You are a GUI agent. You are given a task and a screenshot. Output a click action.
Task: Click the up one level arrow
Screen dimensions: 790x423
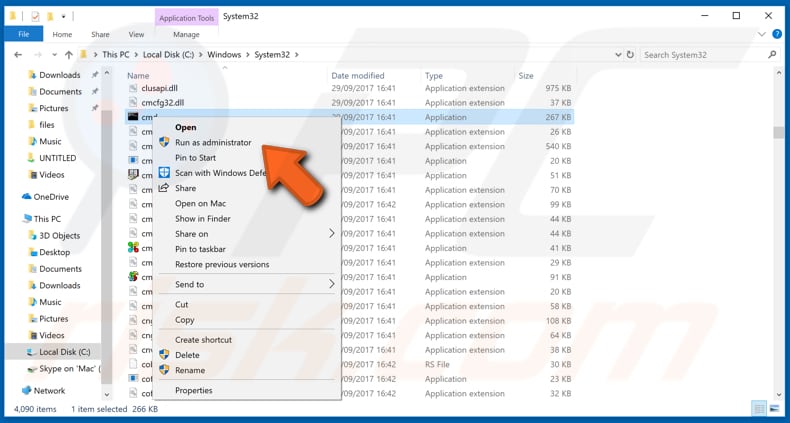click(69, 54)
